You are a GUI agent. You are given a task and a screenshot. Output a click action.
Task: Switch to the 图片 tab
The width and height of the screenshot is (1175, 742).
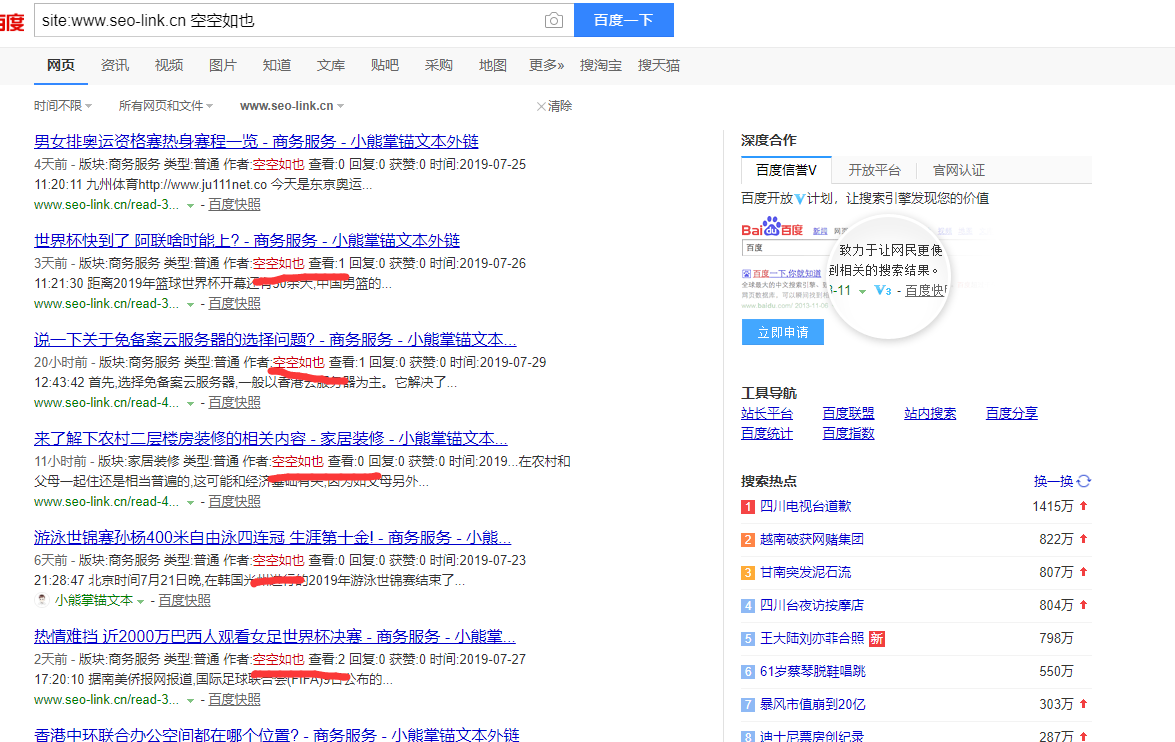click(223, 65)
